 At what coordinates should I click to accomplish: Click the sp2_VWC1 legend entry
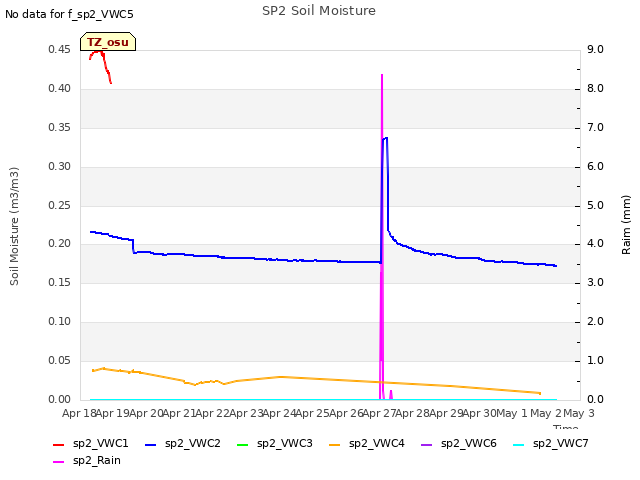coord(91,443)
